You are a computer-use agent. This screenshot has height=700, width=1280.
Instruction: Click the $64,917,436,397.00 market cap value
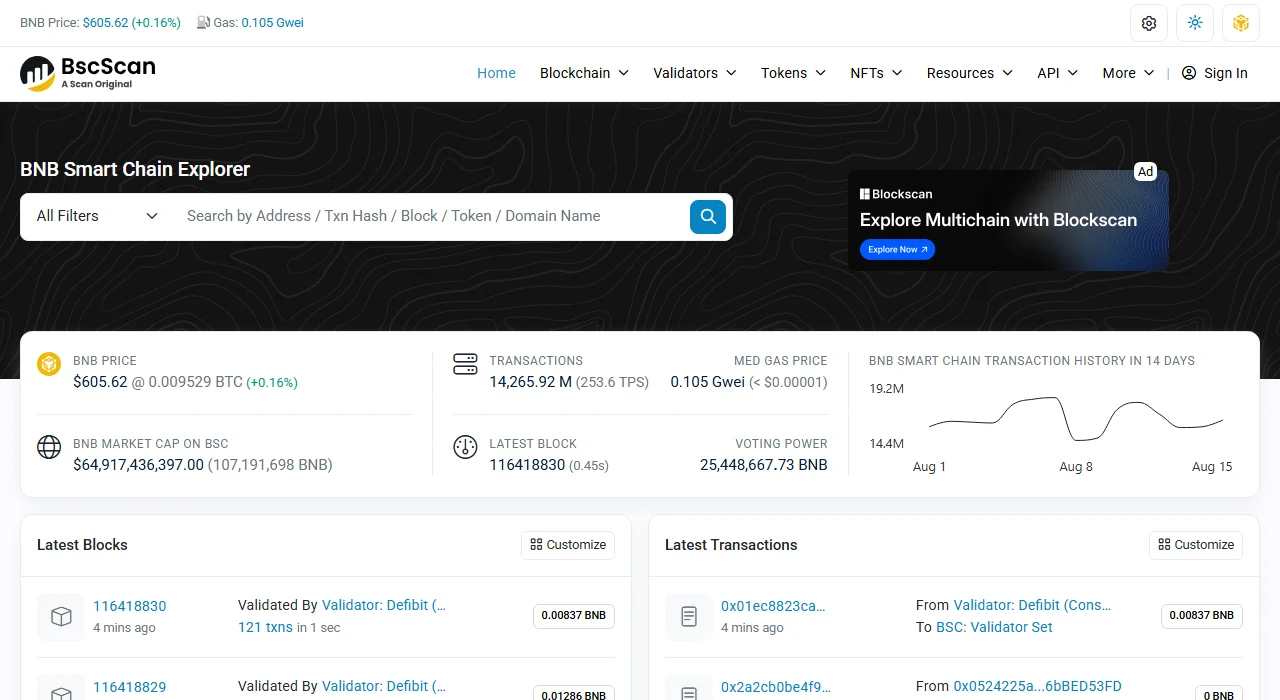(x=138, y=465)
